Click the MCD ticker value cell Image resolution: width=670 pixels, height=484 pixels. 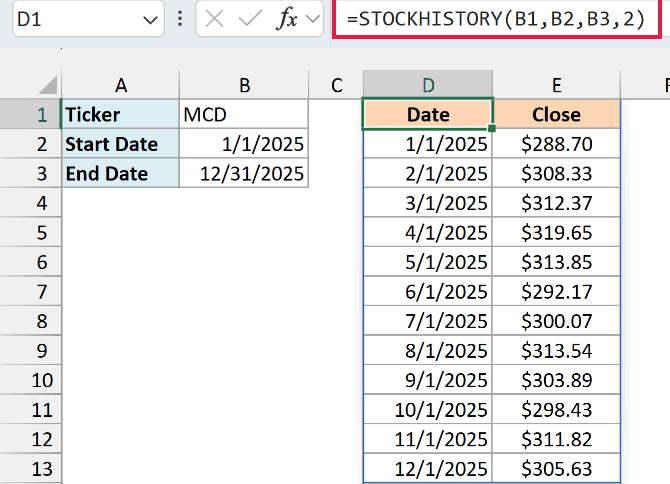coord(244,114)
